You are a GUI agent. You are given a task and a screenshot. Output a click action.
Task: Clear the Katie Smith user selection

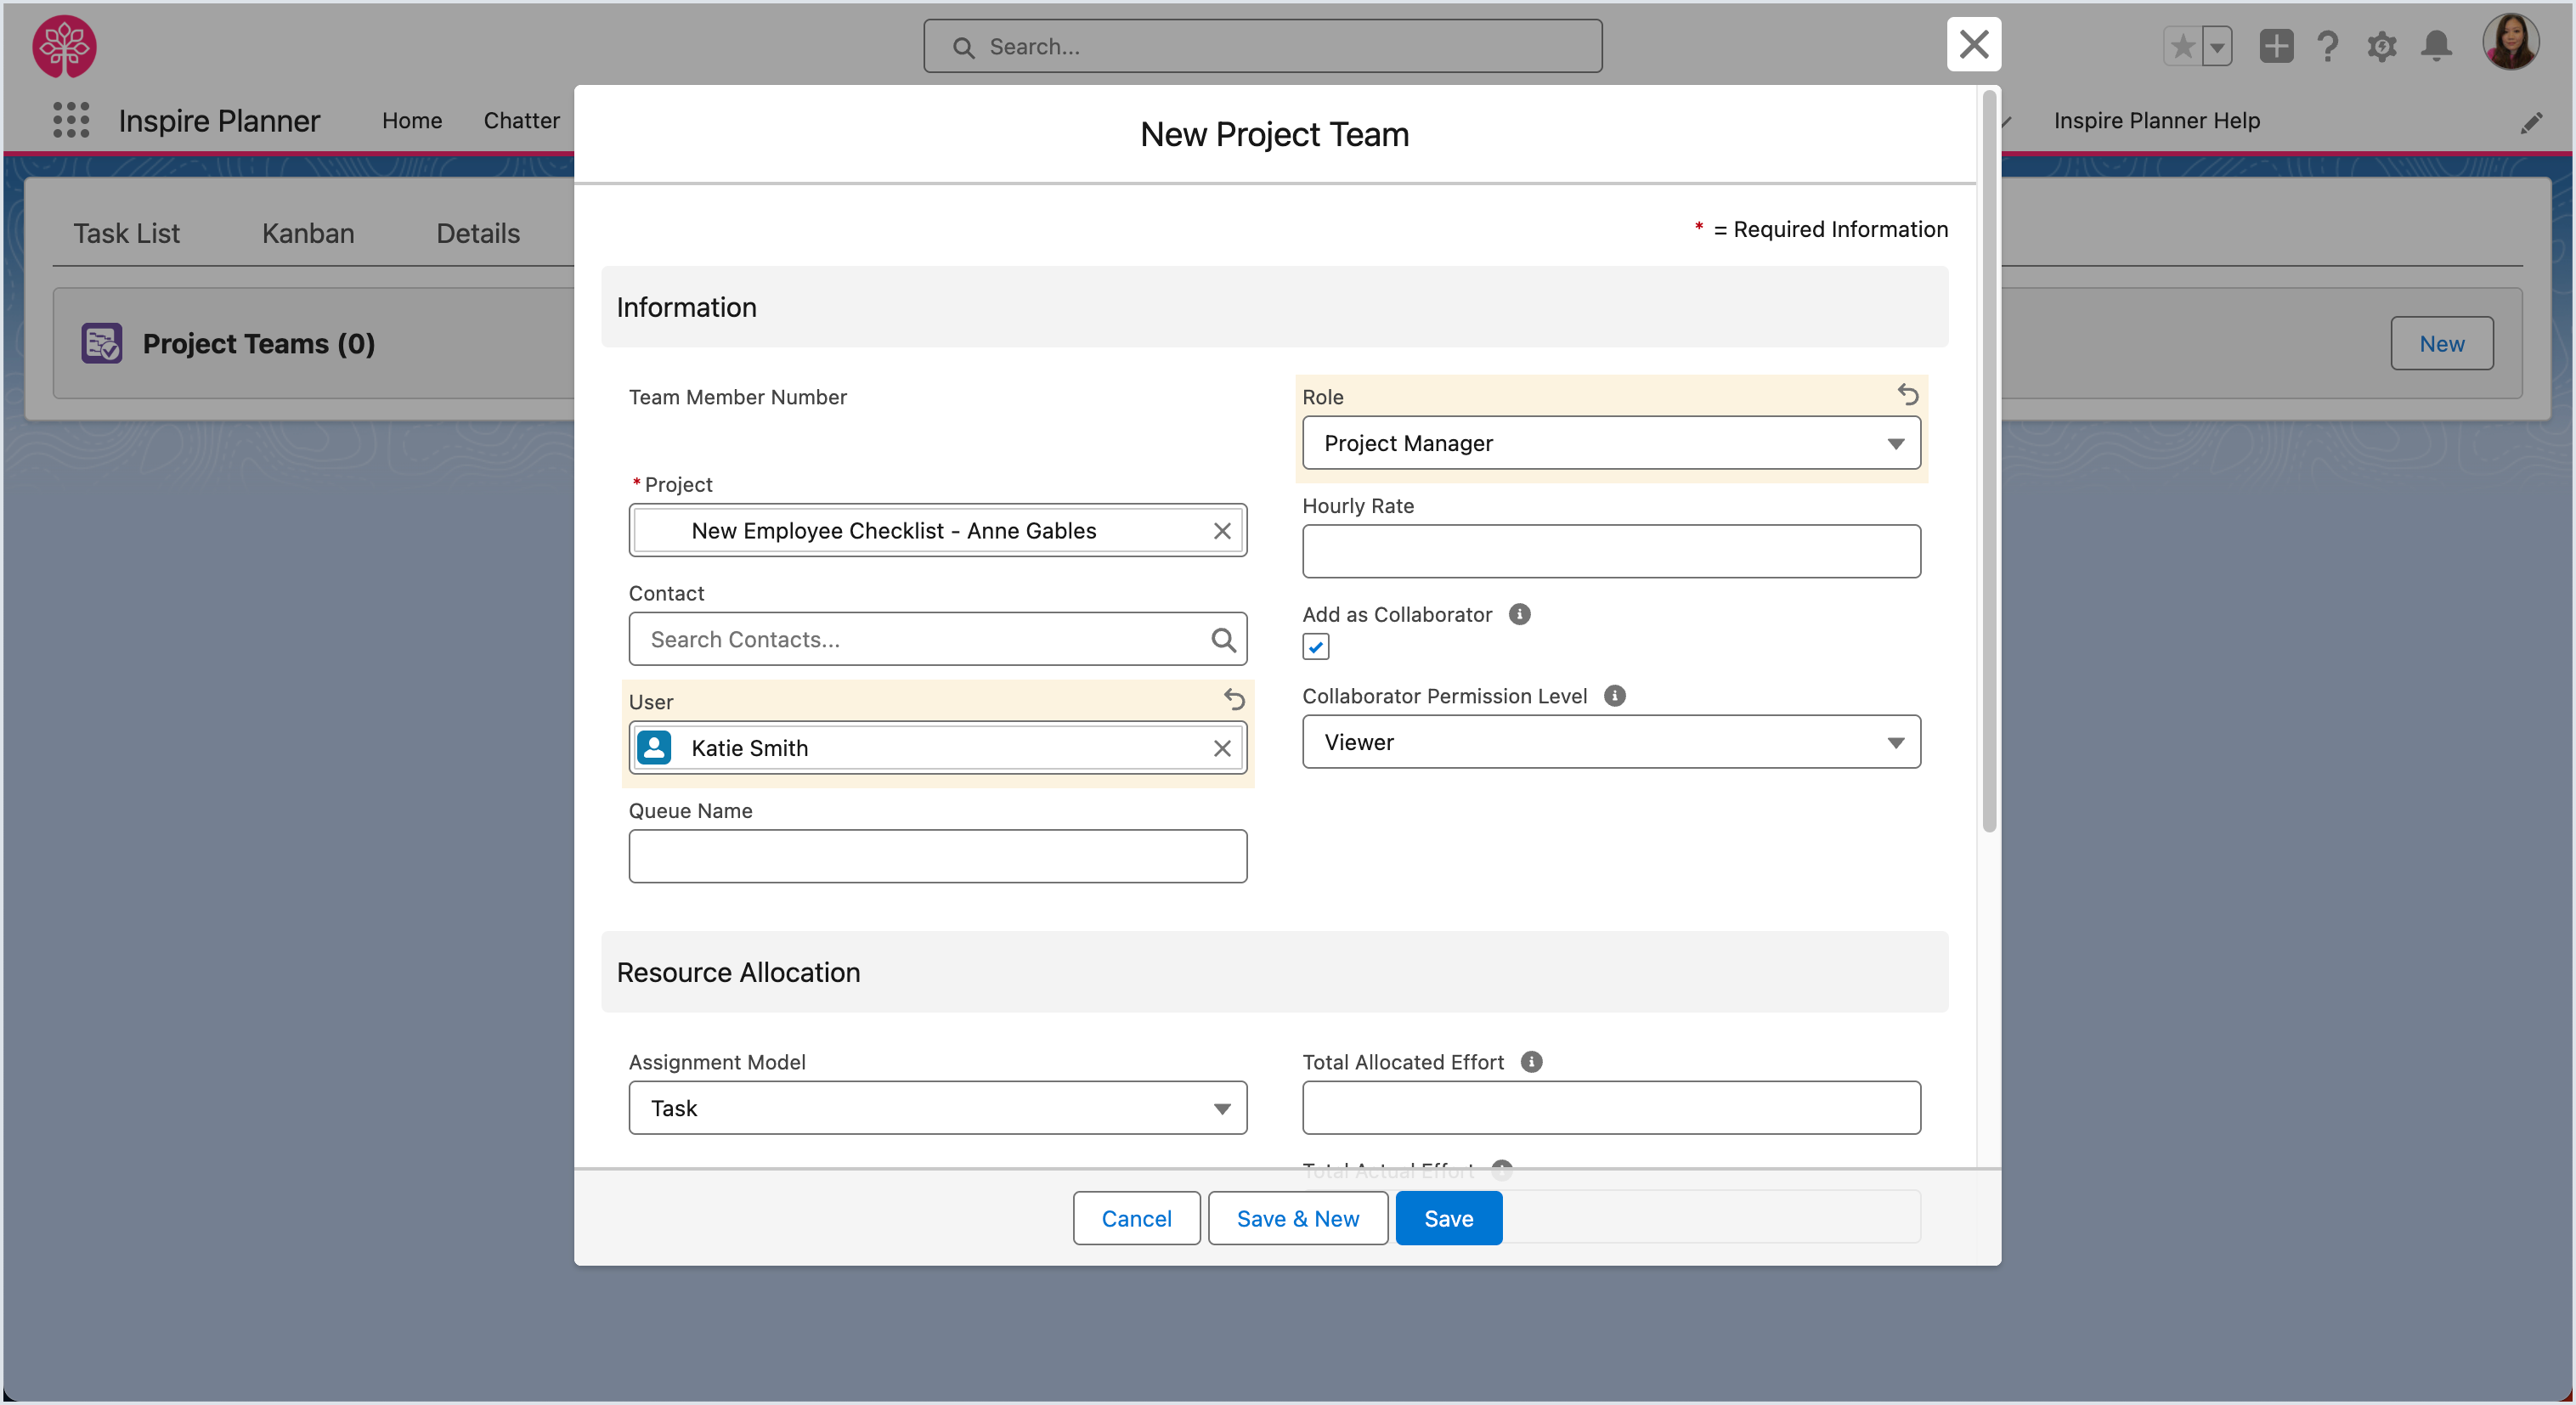tap(1221, 748)
